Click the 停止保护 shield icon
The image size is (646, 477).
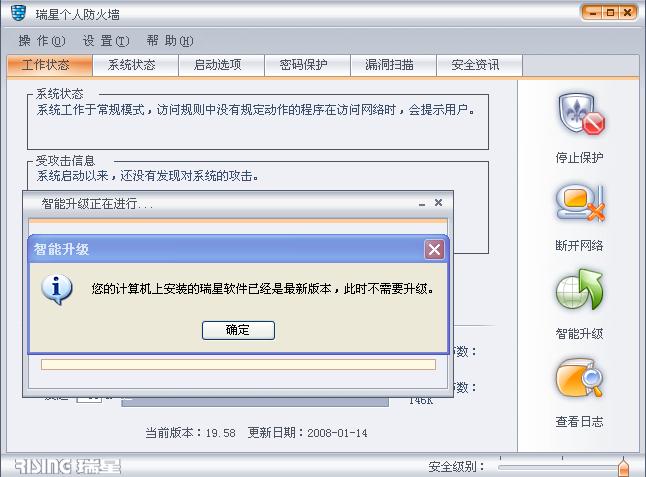581,114
